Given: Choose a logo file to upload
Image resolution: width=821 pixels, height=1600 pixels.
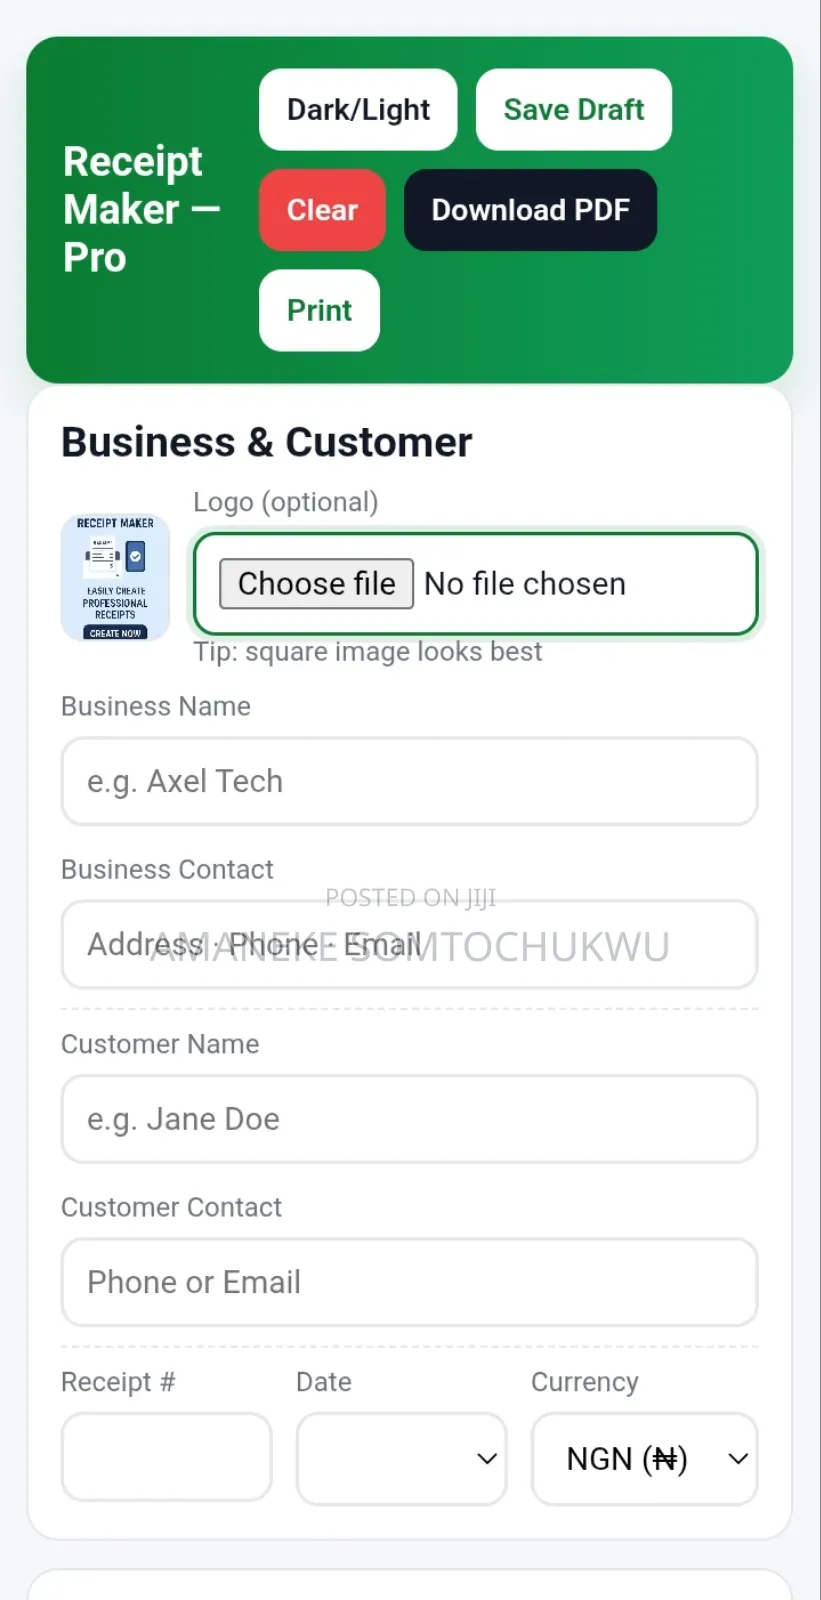Looking at the screenshot, I should (x=315, y=583).
